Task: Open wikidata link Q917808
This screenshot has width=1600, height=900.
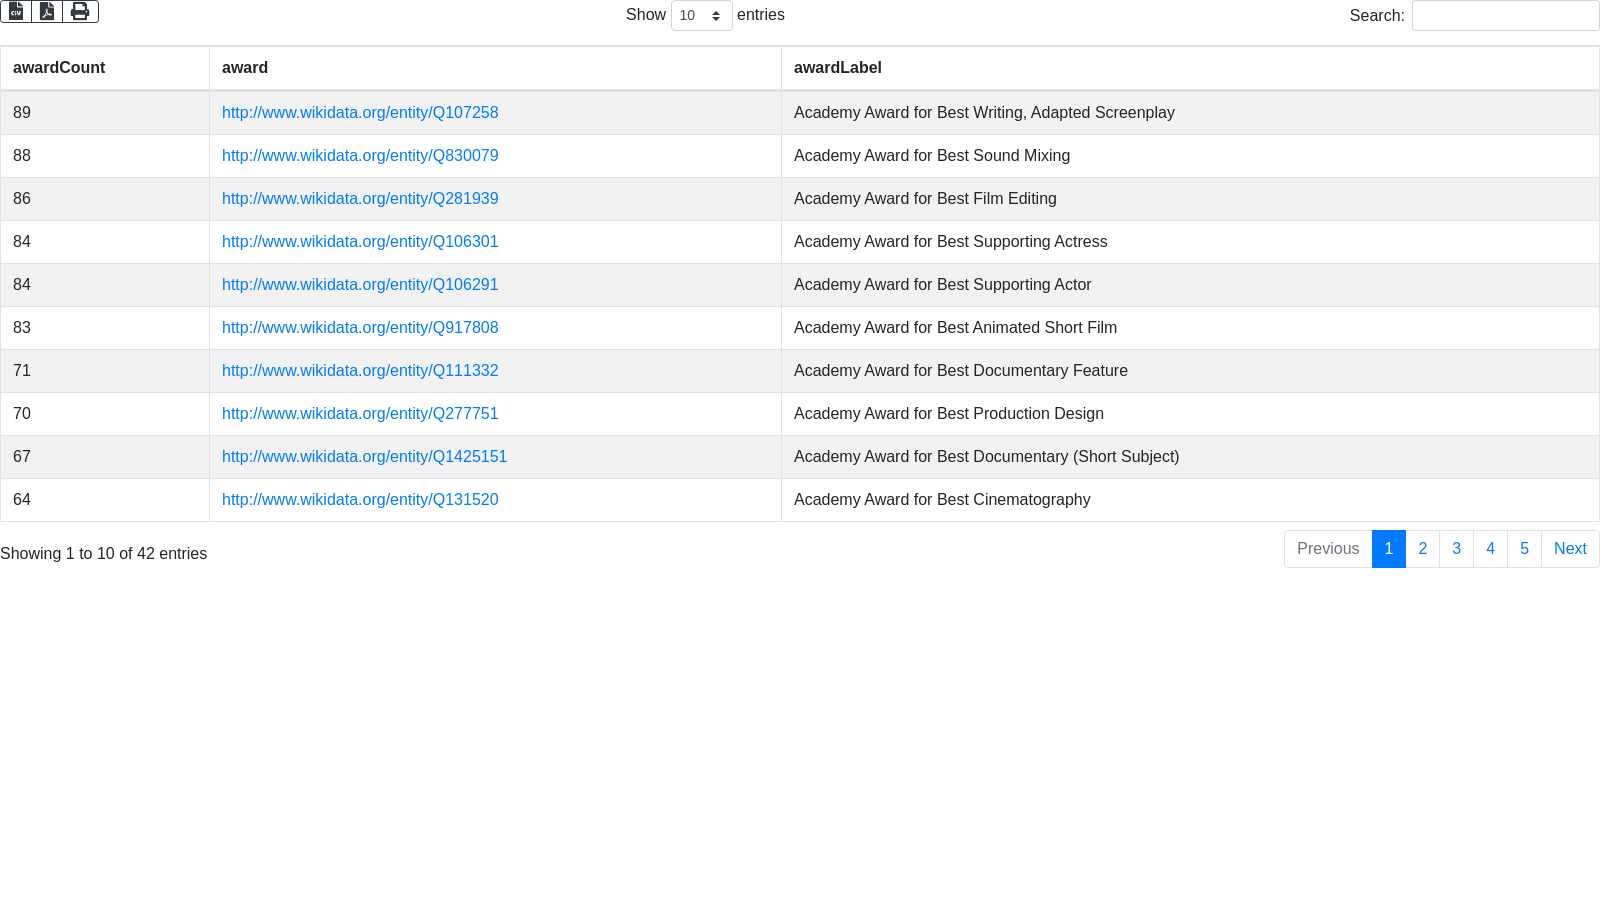Action: [360, 328]
